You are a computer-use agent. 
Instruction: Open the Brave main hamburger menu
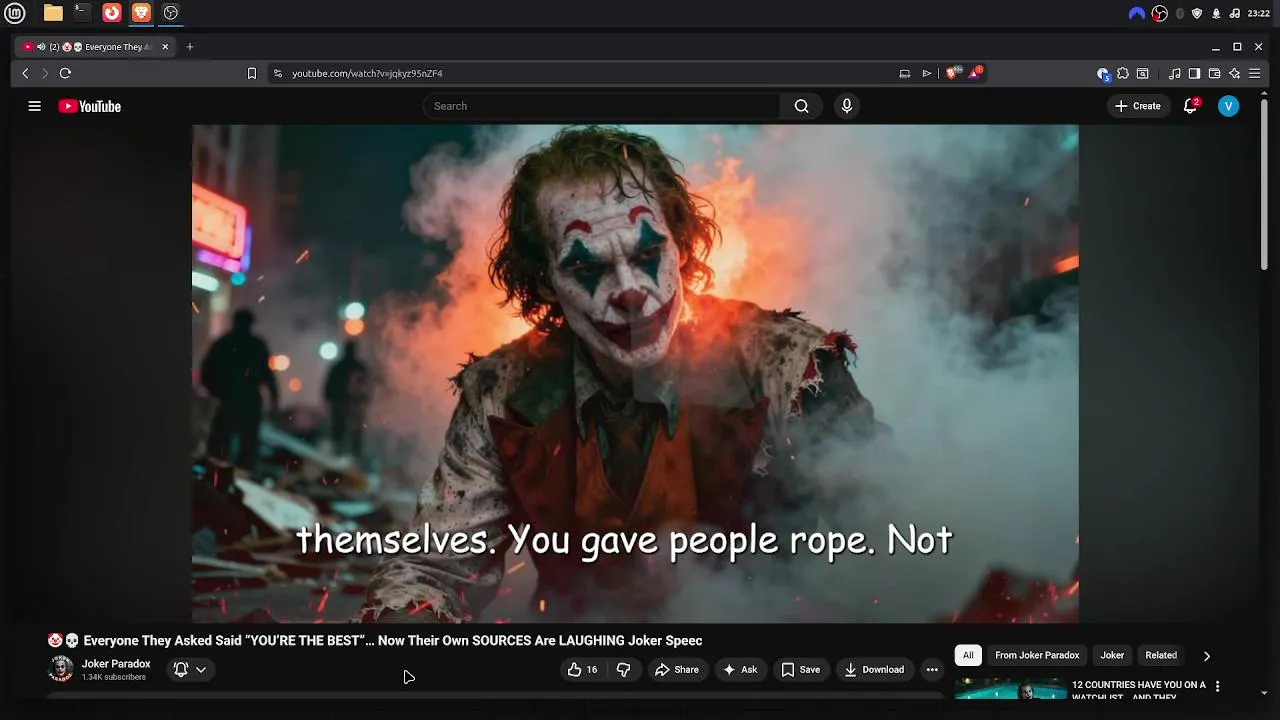coord(1255,73)
